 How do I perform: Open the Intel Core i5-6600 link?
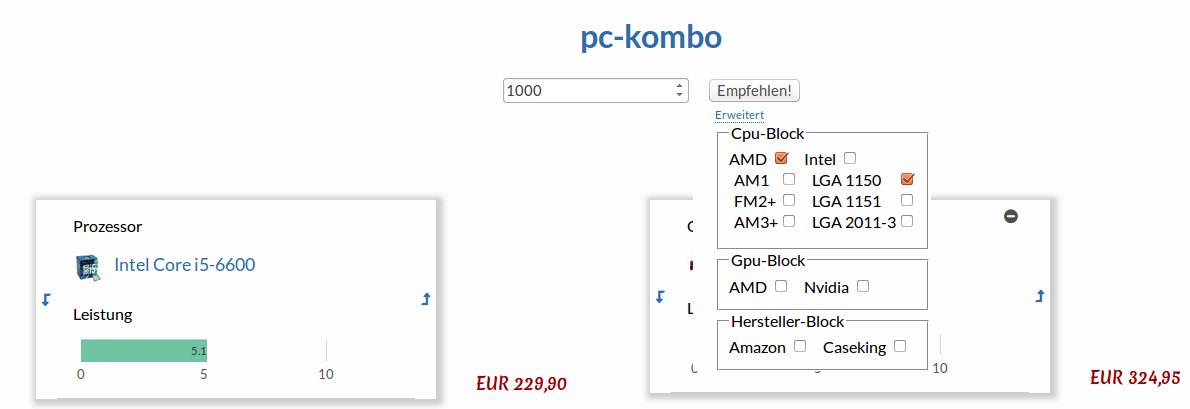[184, 265]
